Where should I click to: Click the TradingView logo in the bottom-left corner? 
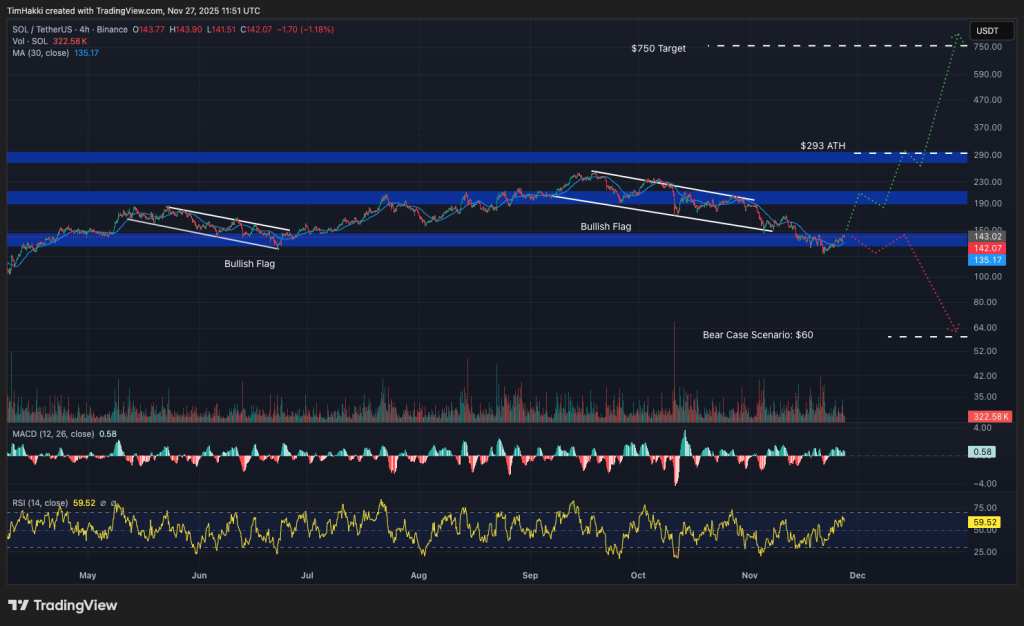[x=16, y=605]
